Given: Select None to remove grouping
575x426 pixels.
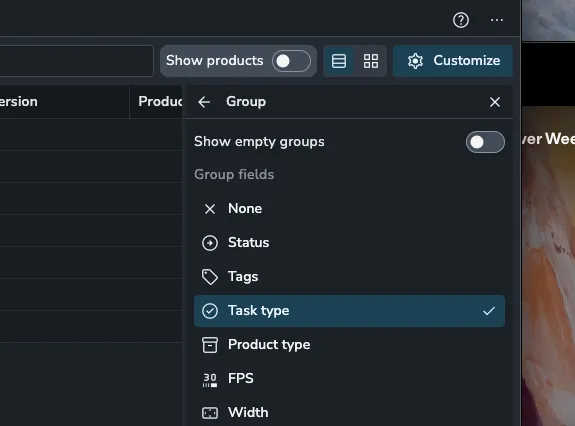Looking at the screenshot, I should point(349,209).
